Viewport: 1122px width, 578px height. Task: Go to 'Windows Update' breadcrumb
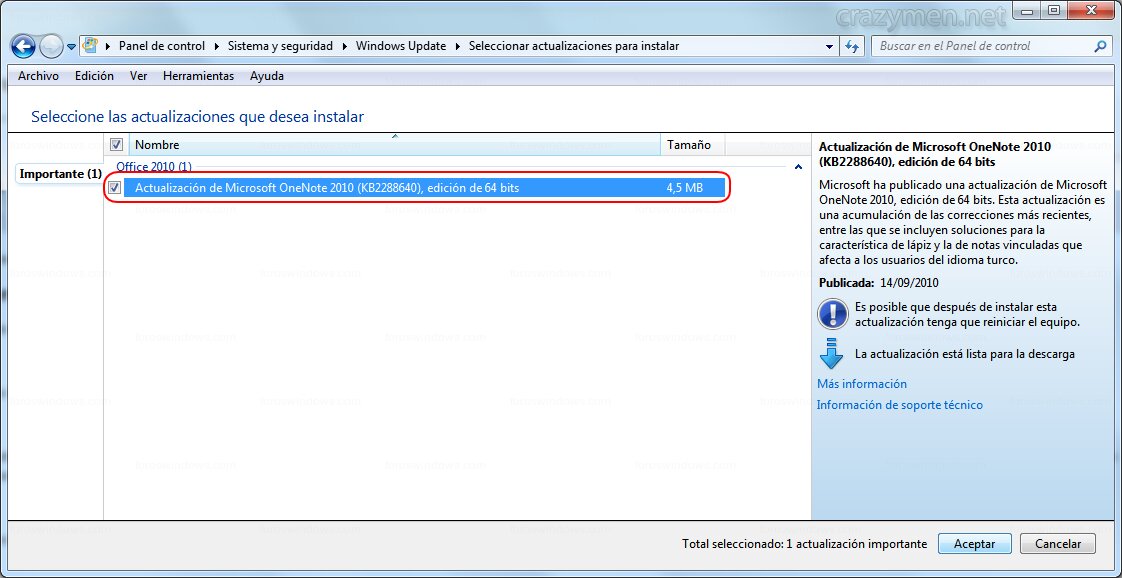point(401,46)
